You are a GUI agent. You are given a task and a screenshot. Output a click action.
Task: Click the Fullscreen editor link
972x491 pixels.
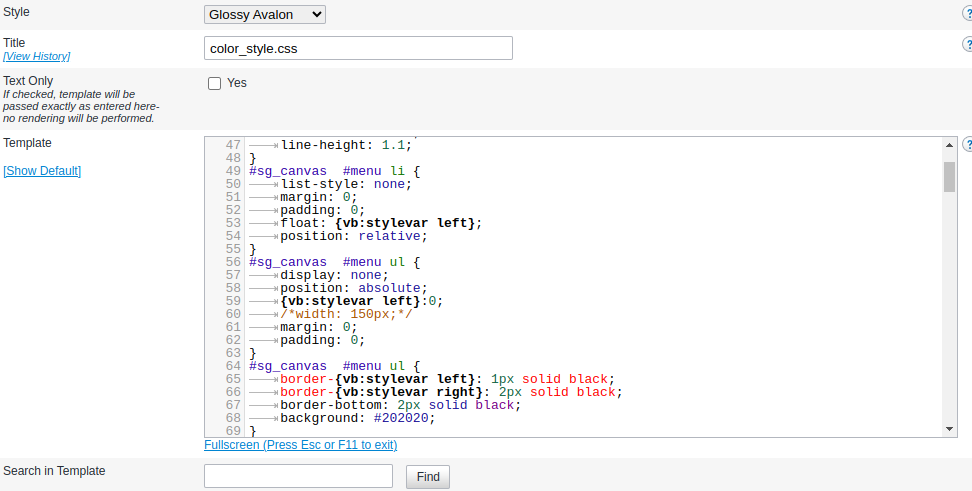click(301, 445)
